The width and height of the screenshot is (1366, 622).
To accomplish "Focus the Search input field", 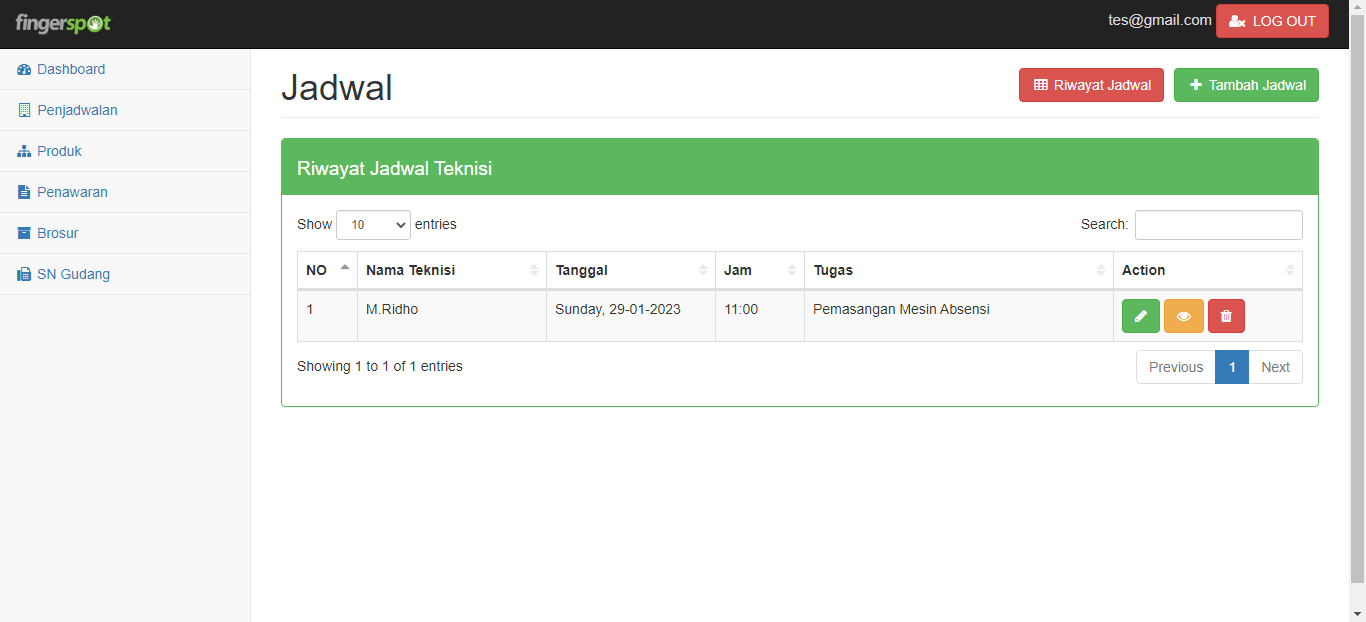I will pos(1218,225).
